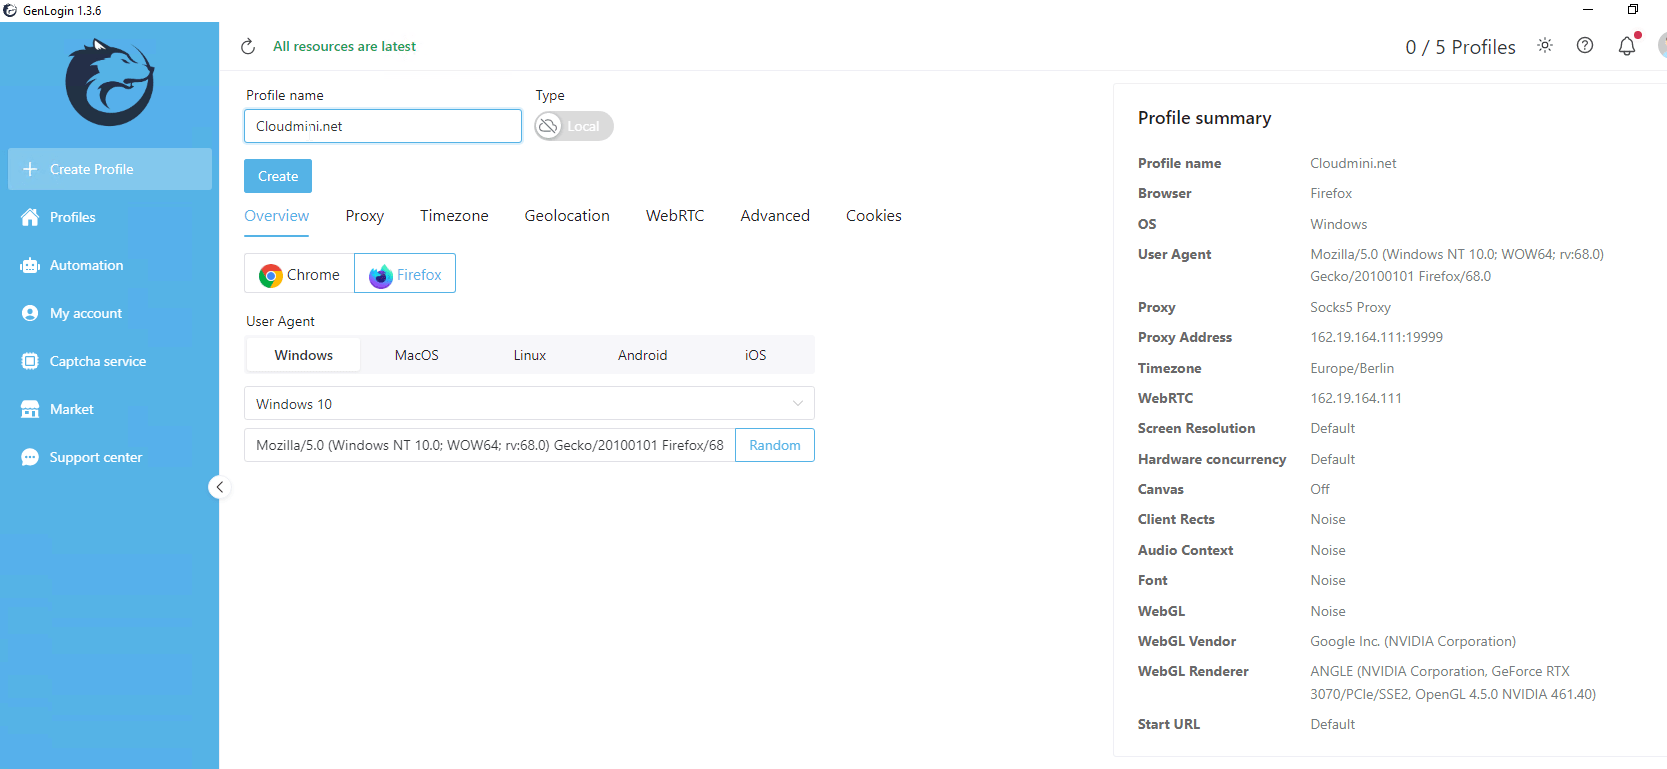The width and height of the screenshot is (1667, 769).
Task: Click the My account person icon
Action: [x=30, y=313]
